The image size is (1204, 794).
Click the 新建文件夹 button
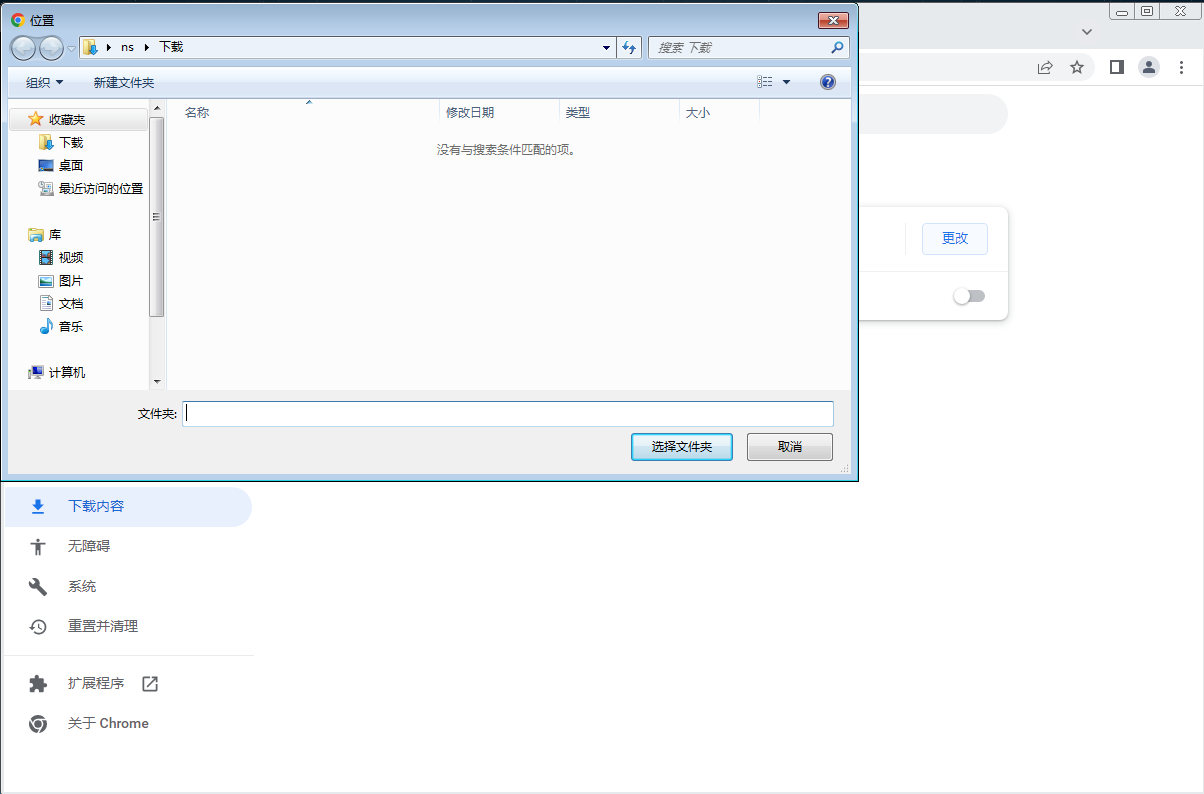coord(124,82)
